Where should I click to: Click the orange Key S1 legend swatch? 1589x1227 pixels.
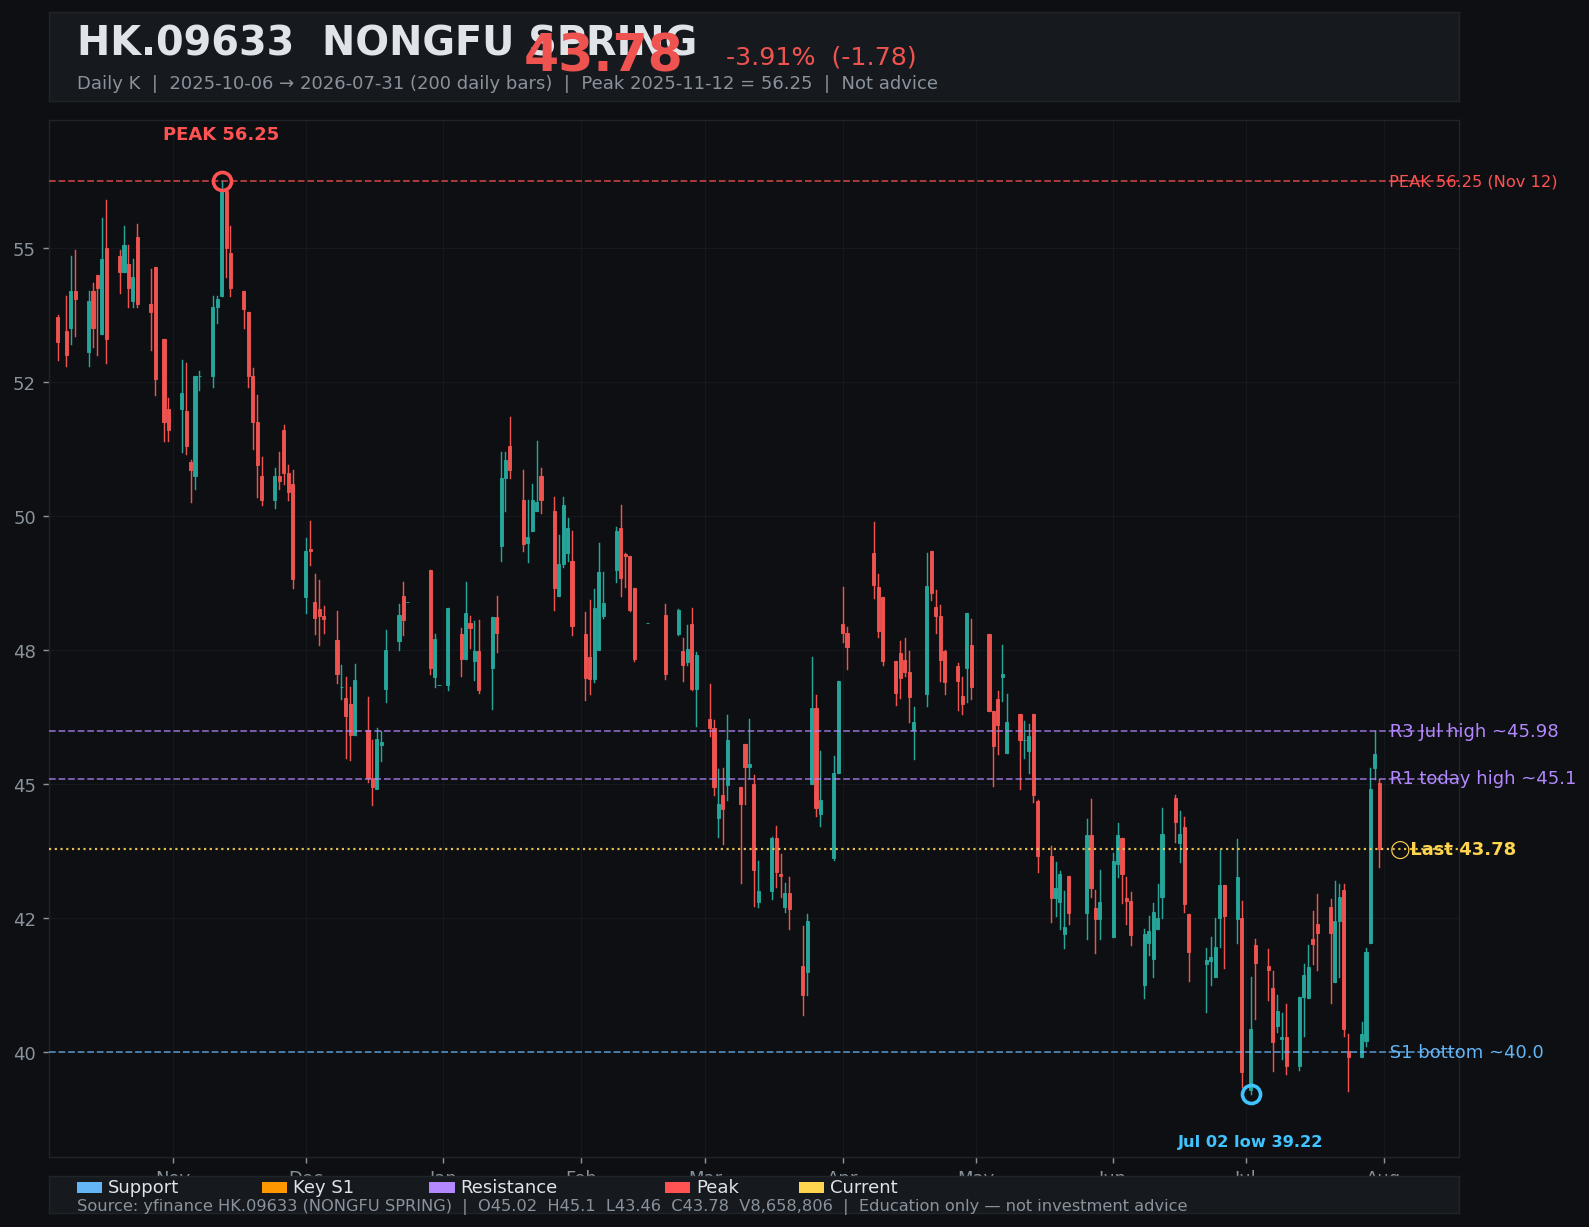[x=274, y=1187]
